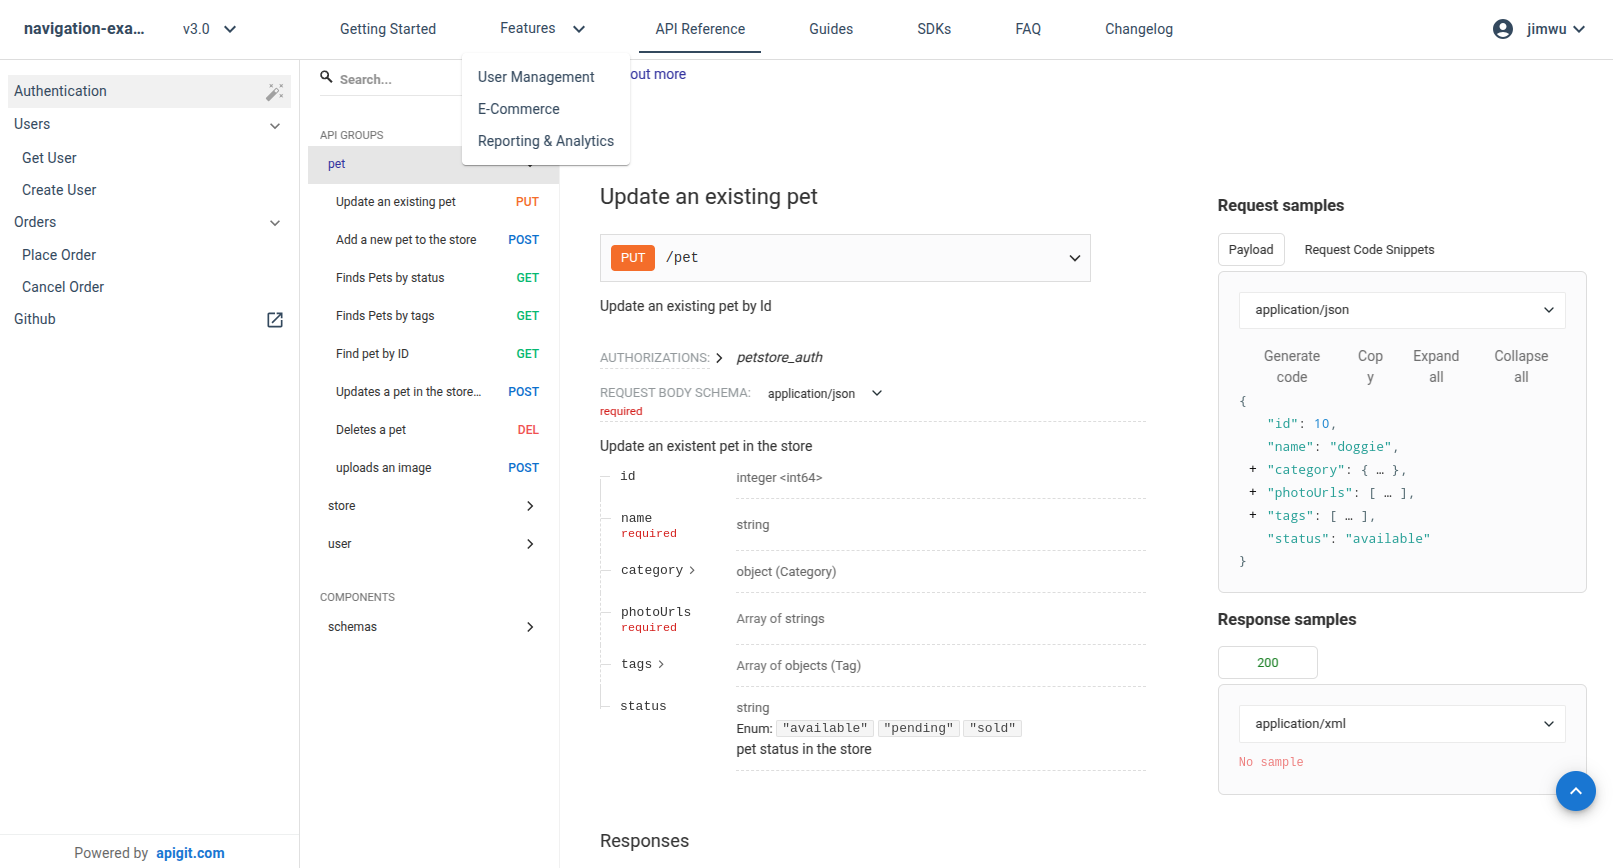Open Create User in sidebar
This screenshot has height=868, width=1613.
[x=59, y=190]
